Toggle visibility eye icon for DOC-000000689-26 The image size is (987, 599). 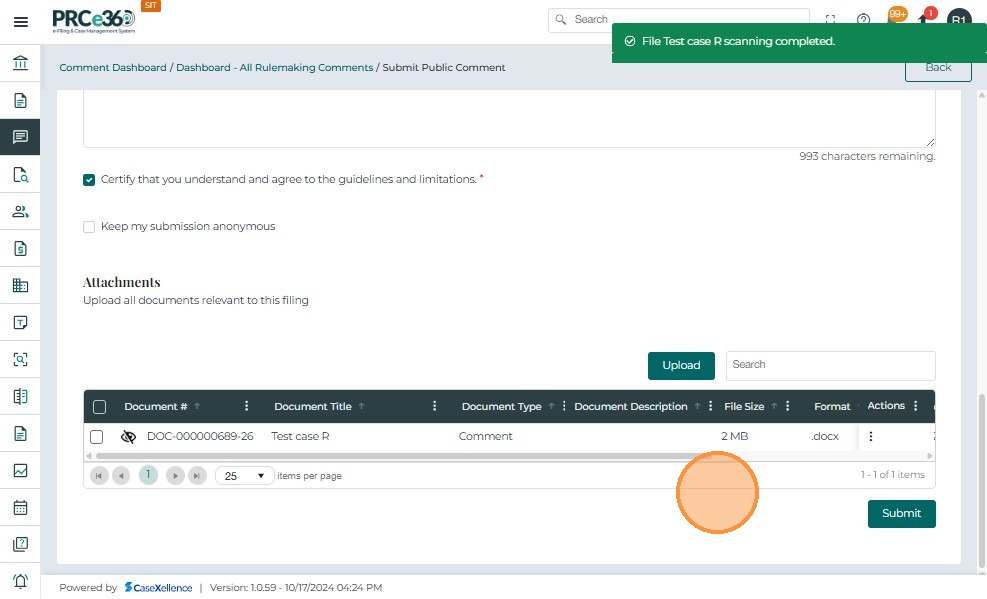(128, 437)
